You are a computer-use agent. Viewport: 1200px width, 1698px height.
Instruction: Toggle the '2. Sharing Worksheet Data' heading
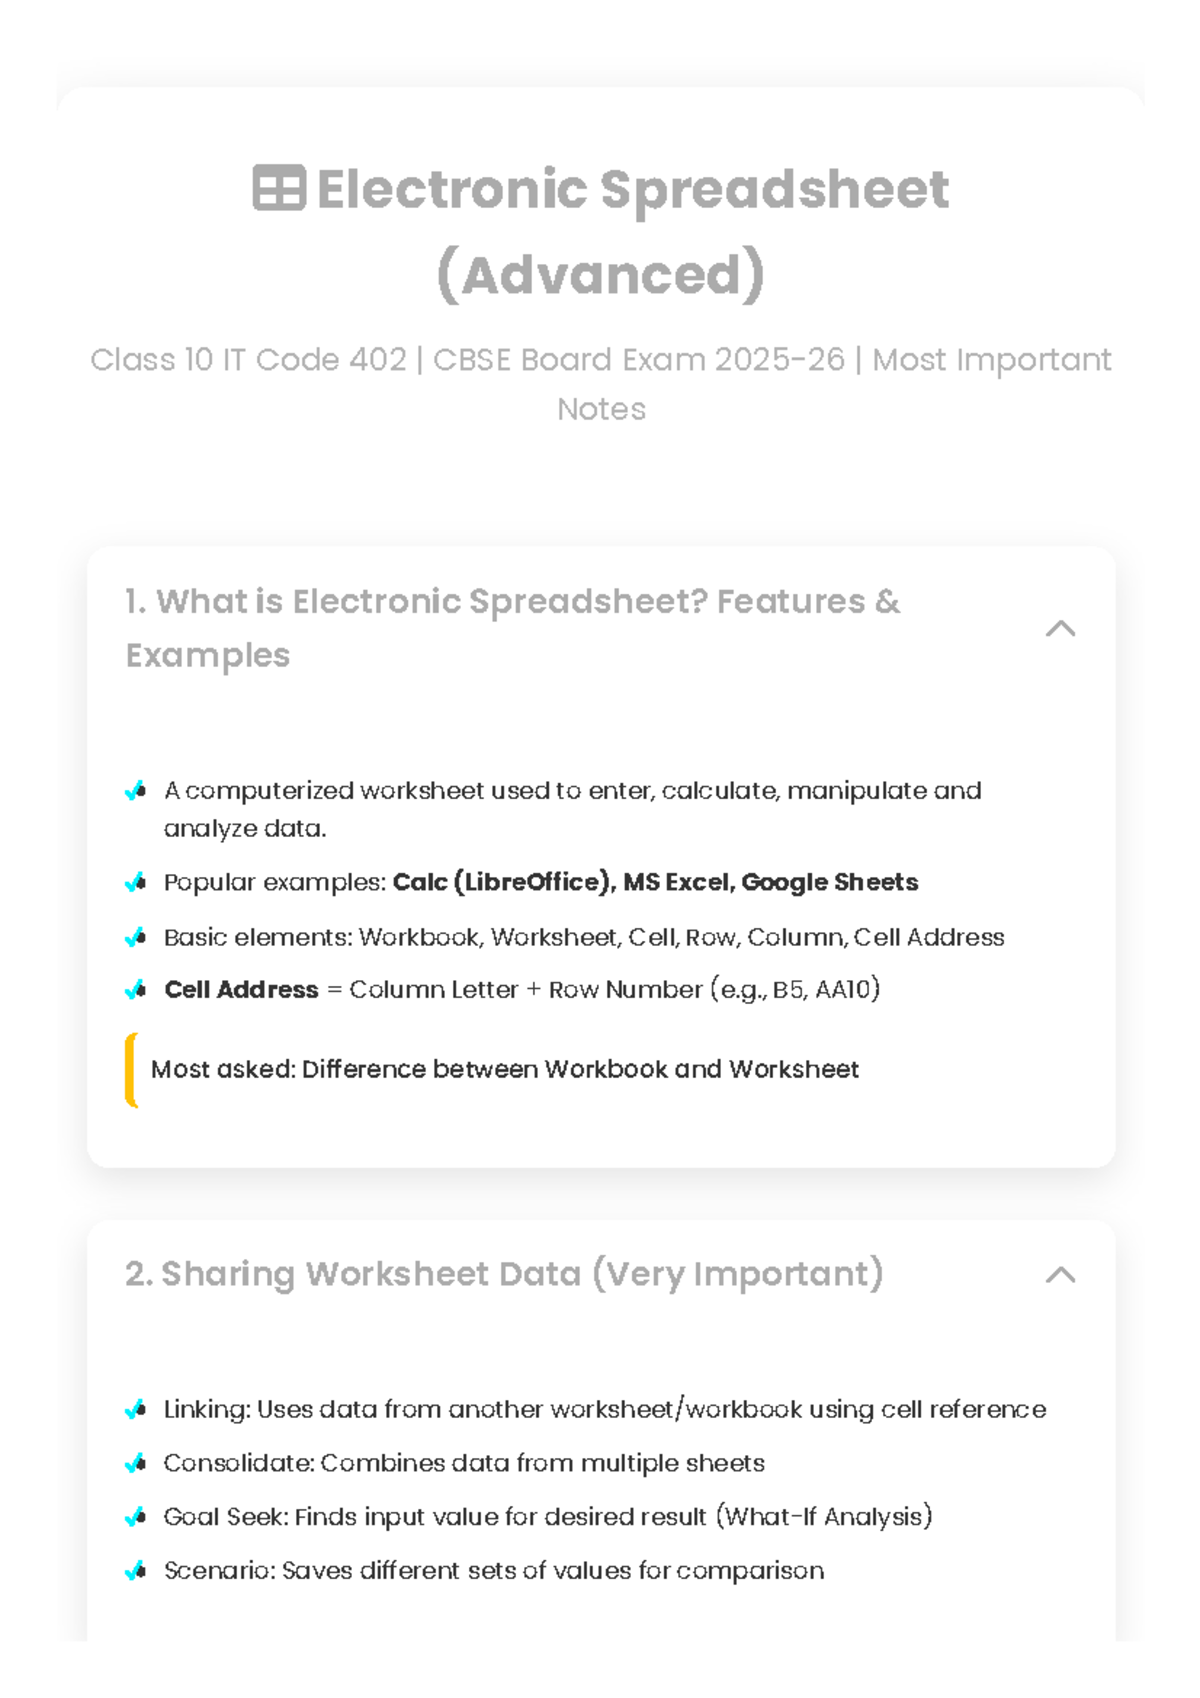504,1274
